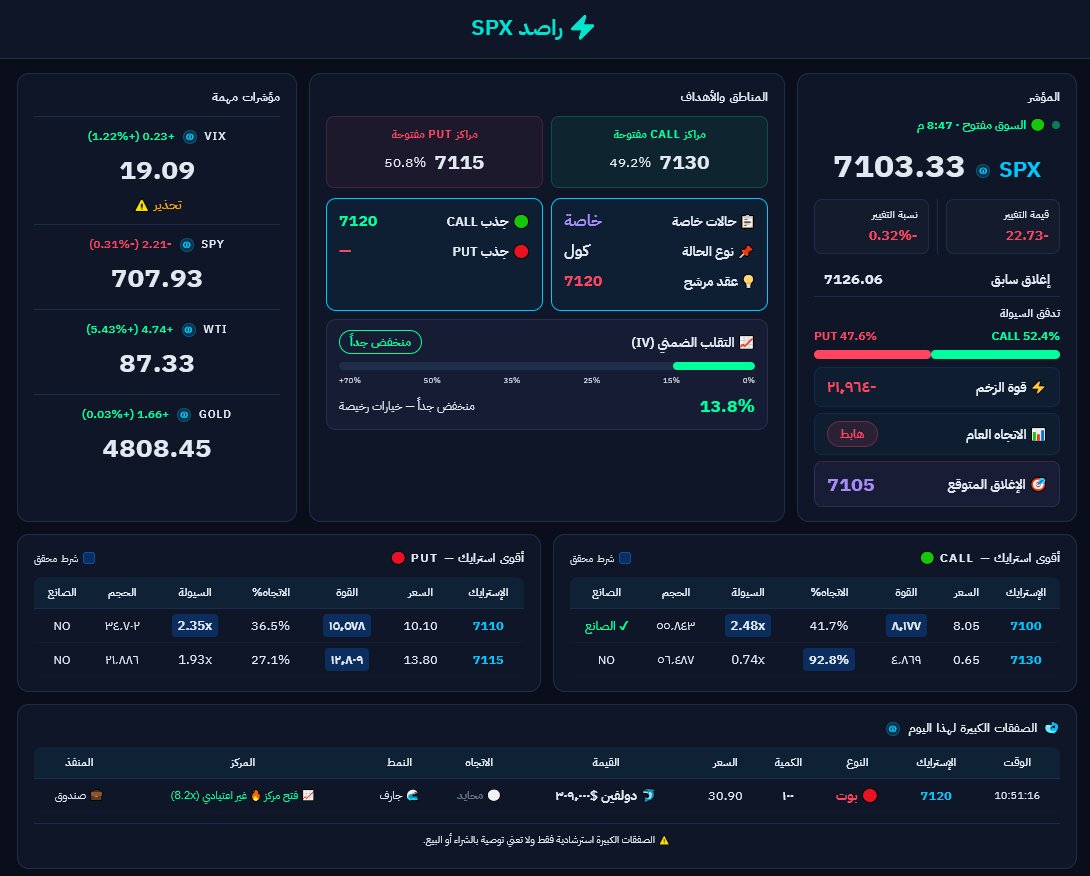Click the info icon beside SPY
Screen dimensions: 1090x876
(187, 245)
